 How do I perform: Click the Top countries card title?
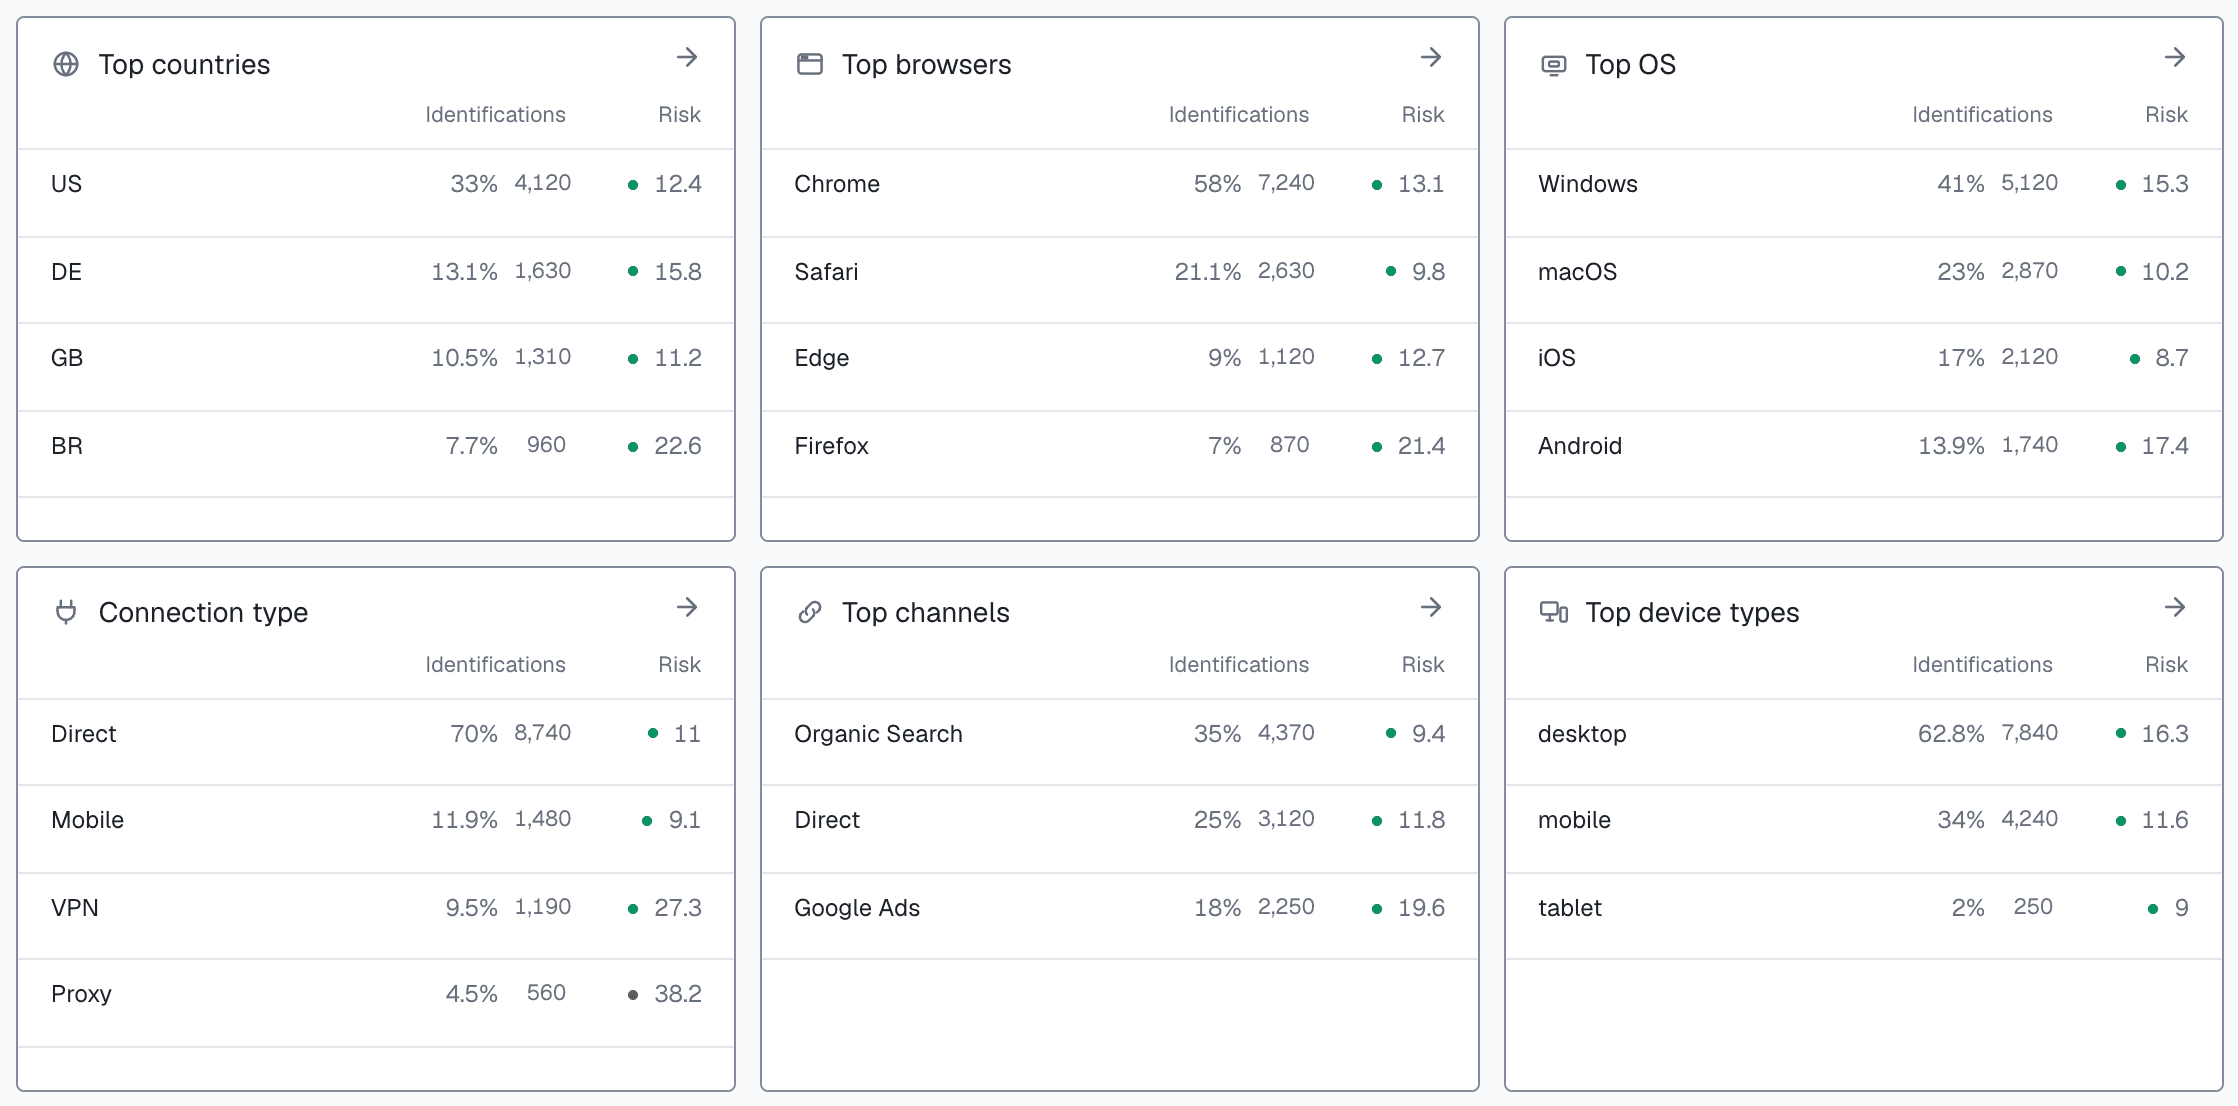[x=184, y=65]
